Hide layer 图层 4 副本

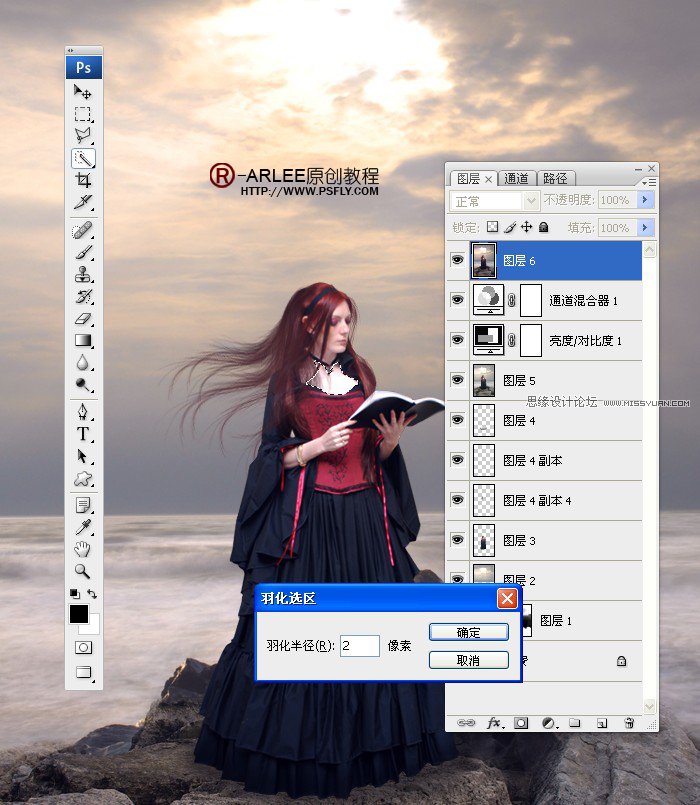pos(457,459)
